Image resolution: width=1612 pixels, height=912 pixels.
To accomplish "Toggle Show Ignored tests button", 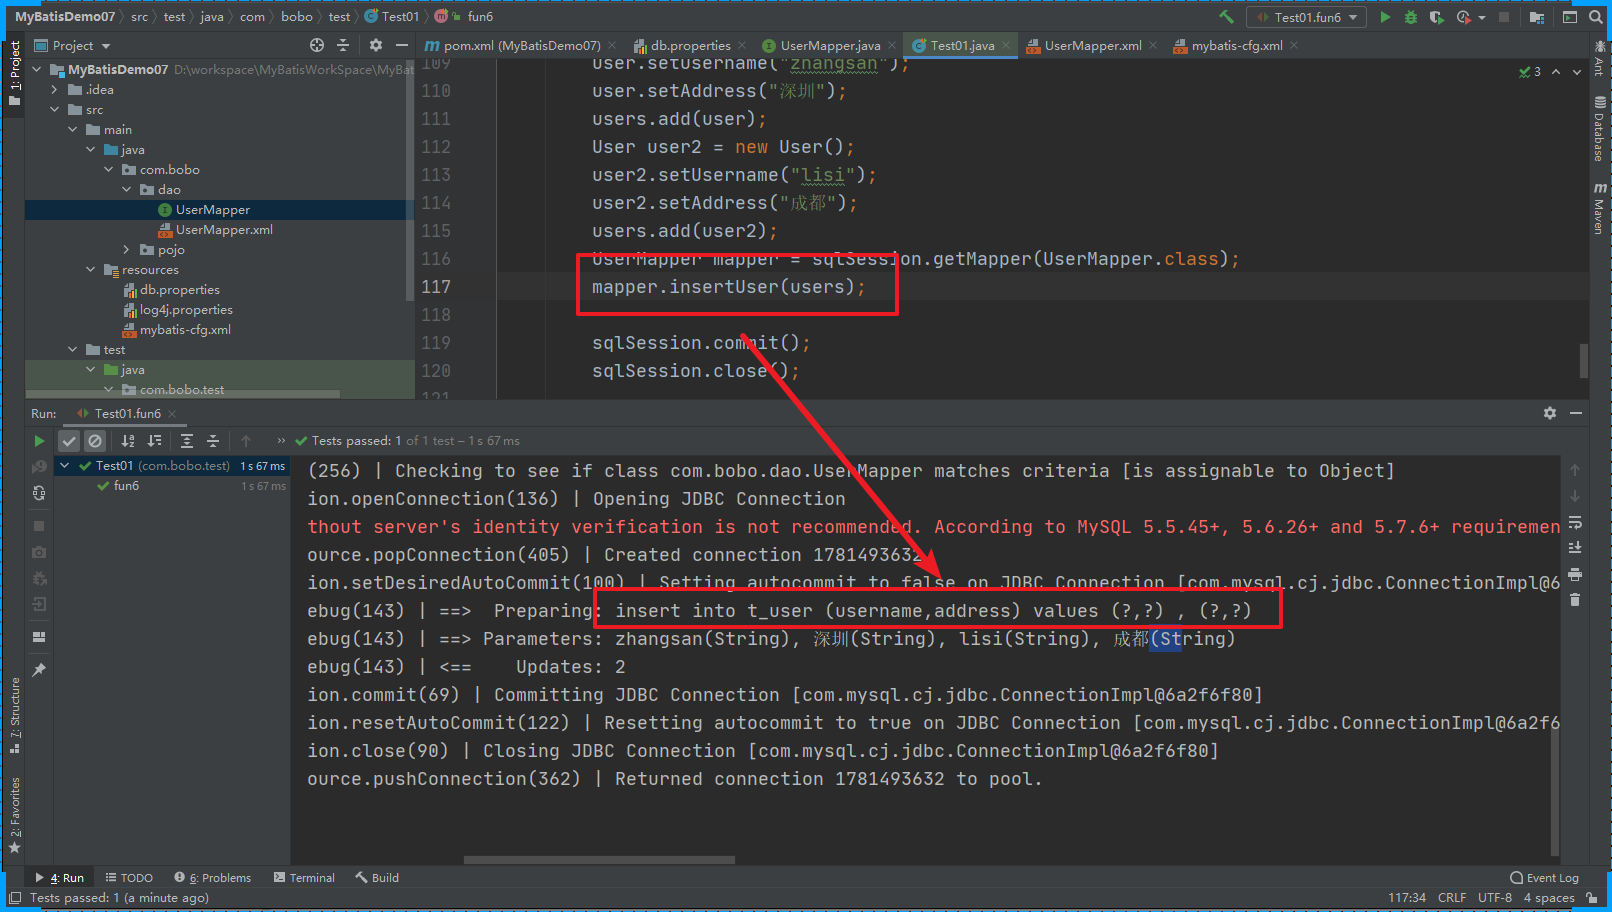I will click(x=95, y=441).
